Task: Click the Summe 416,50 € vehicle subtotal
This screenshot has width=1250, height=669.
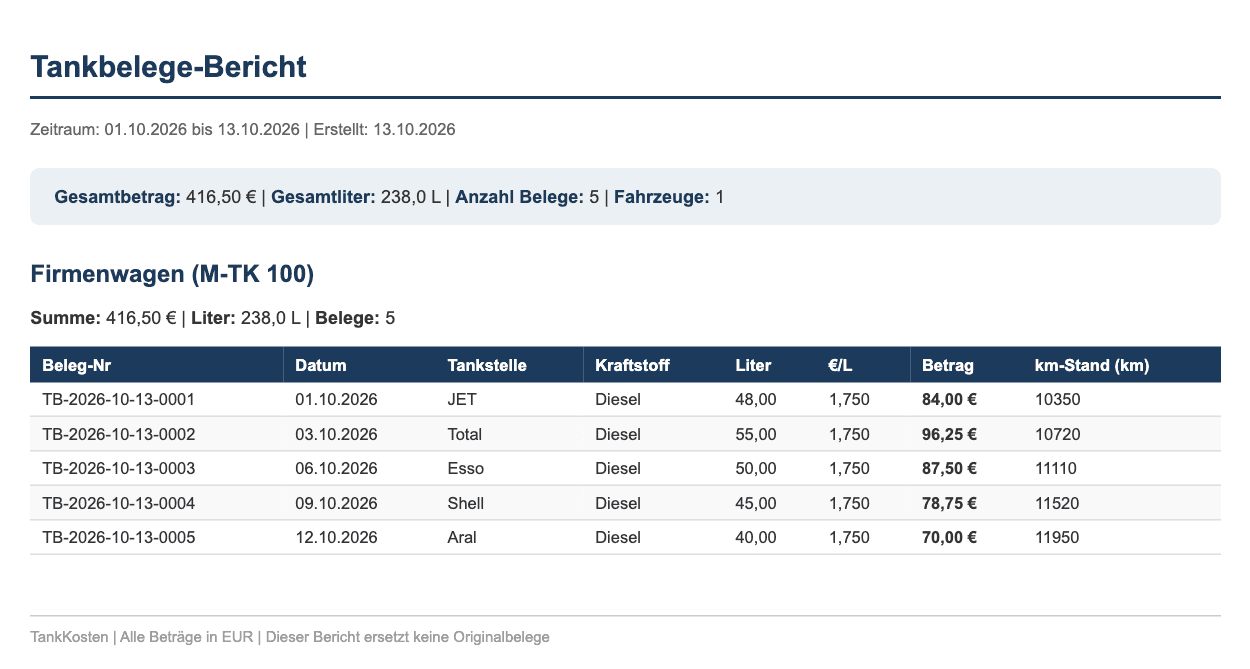Action: [103, 319]
